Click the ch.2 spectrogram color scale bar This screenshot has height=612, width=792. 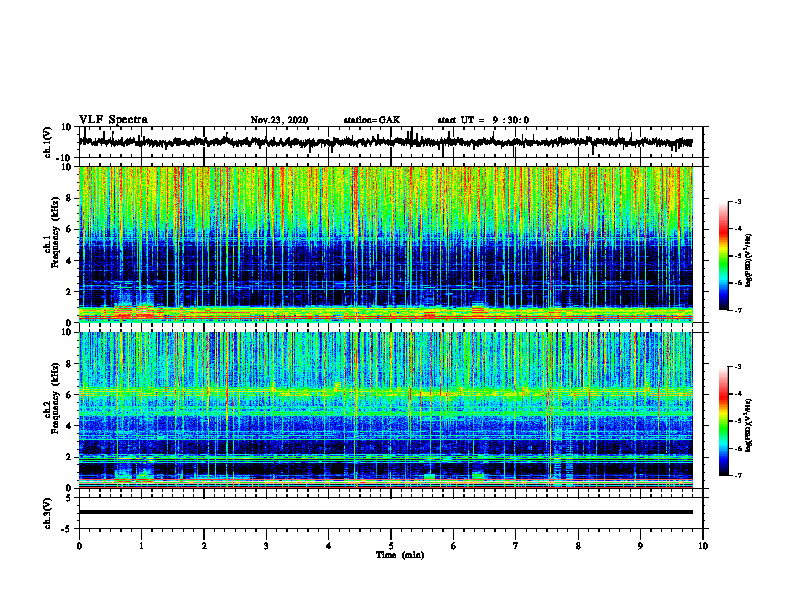point(724,421)
